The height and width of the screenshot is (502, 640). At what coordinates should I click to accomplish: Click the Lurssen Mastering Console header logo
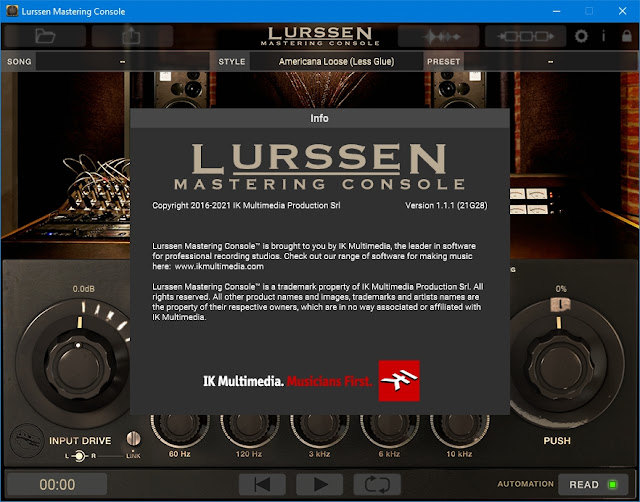point(320,36)
